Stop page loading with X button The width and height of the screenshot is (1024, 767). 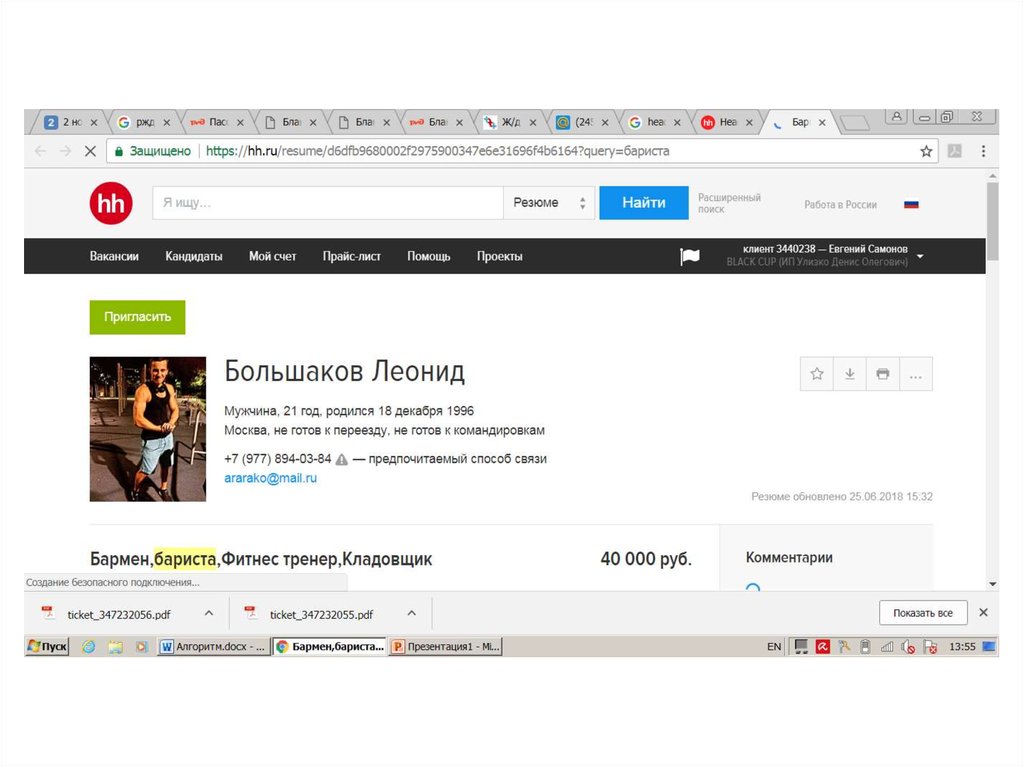coord(89,151)
